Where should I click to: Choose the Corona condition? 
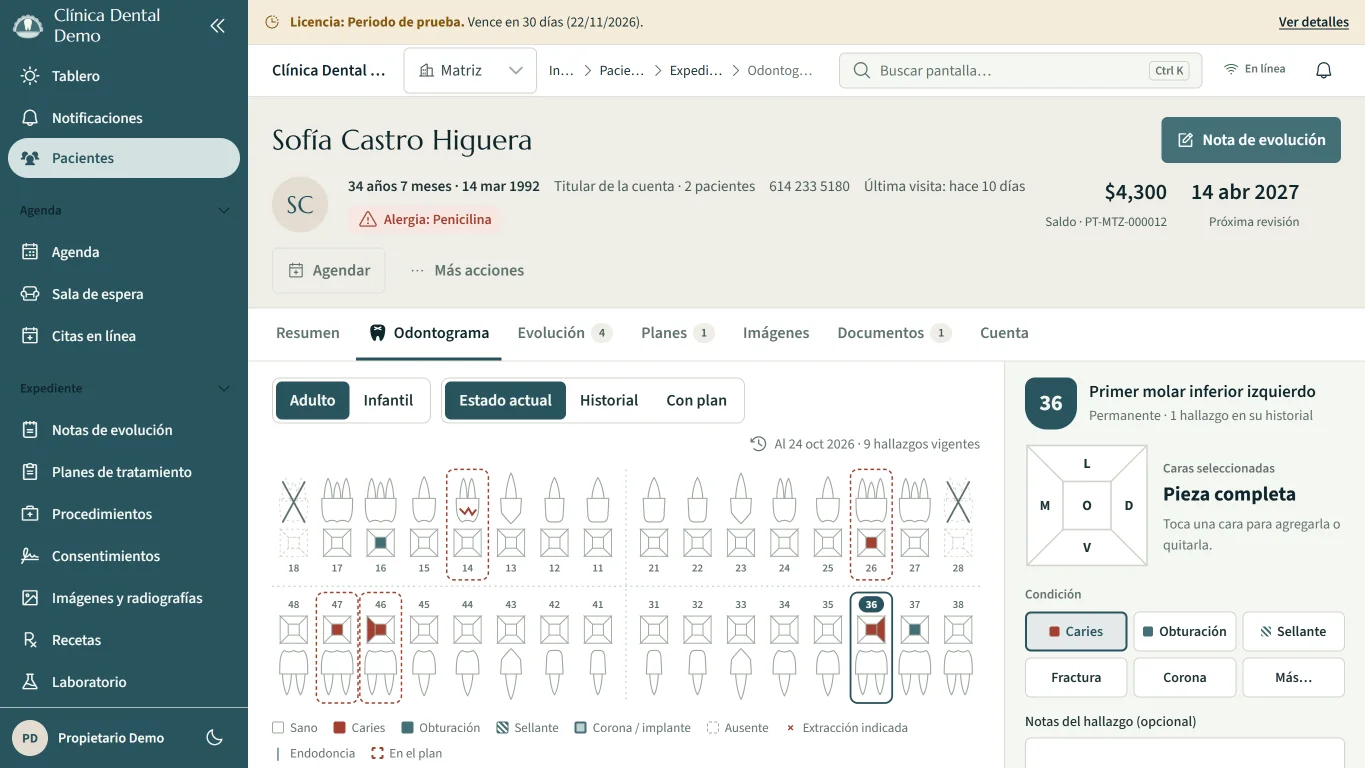(x=1185, y=677)
